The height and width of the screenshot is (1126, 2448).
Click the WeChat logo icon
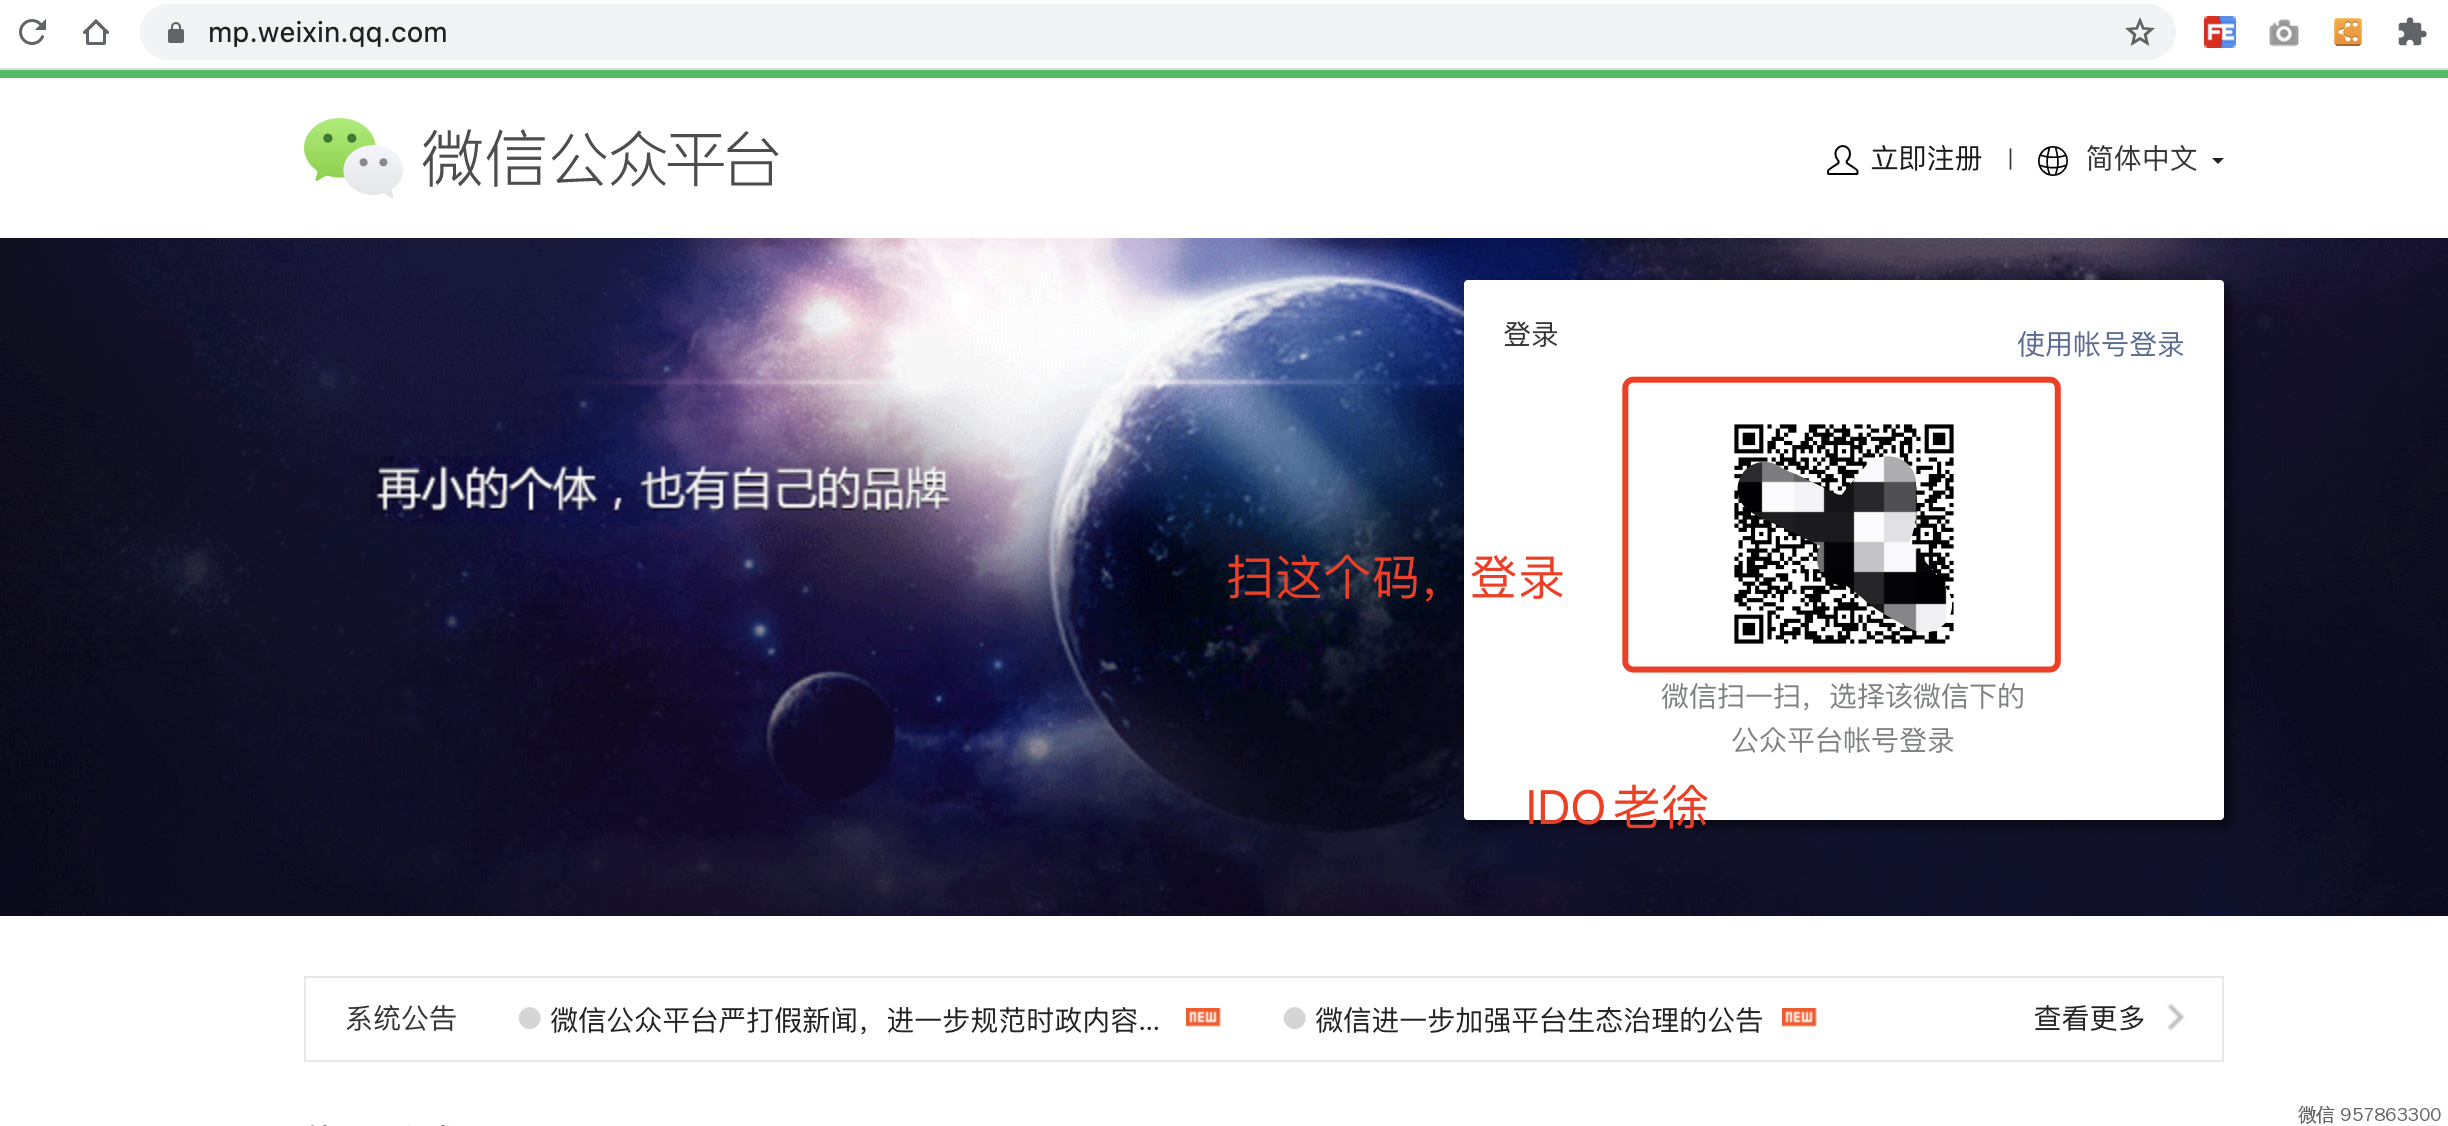tap(352, 157)
